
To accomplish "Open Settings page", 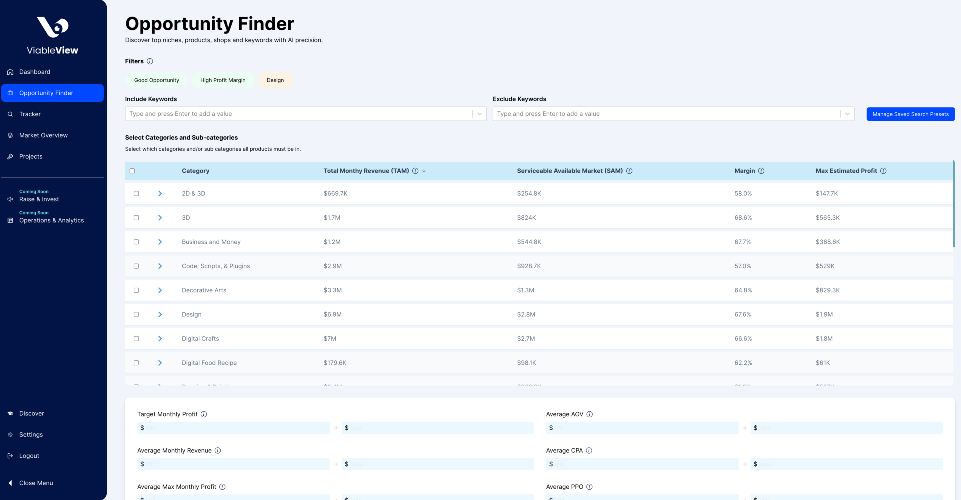I will [31, 434].
